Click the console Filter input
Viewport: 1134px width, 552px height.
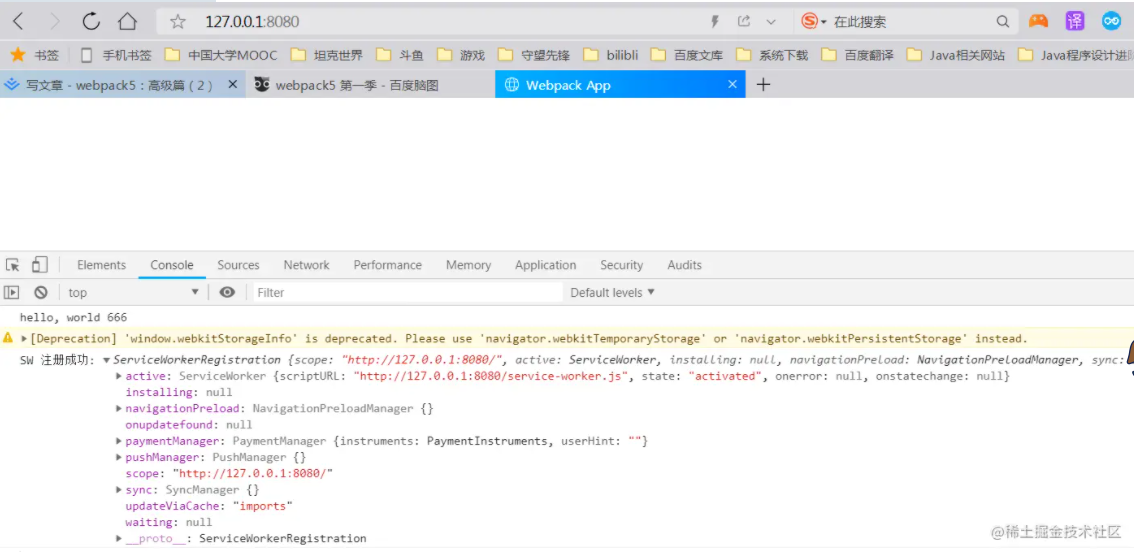point(406,292)
